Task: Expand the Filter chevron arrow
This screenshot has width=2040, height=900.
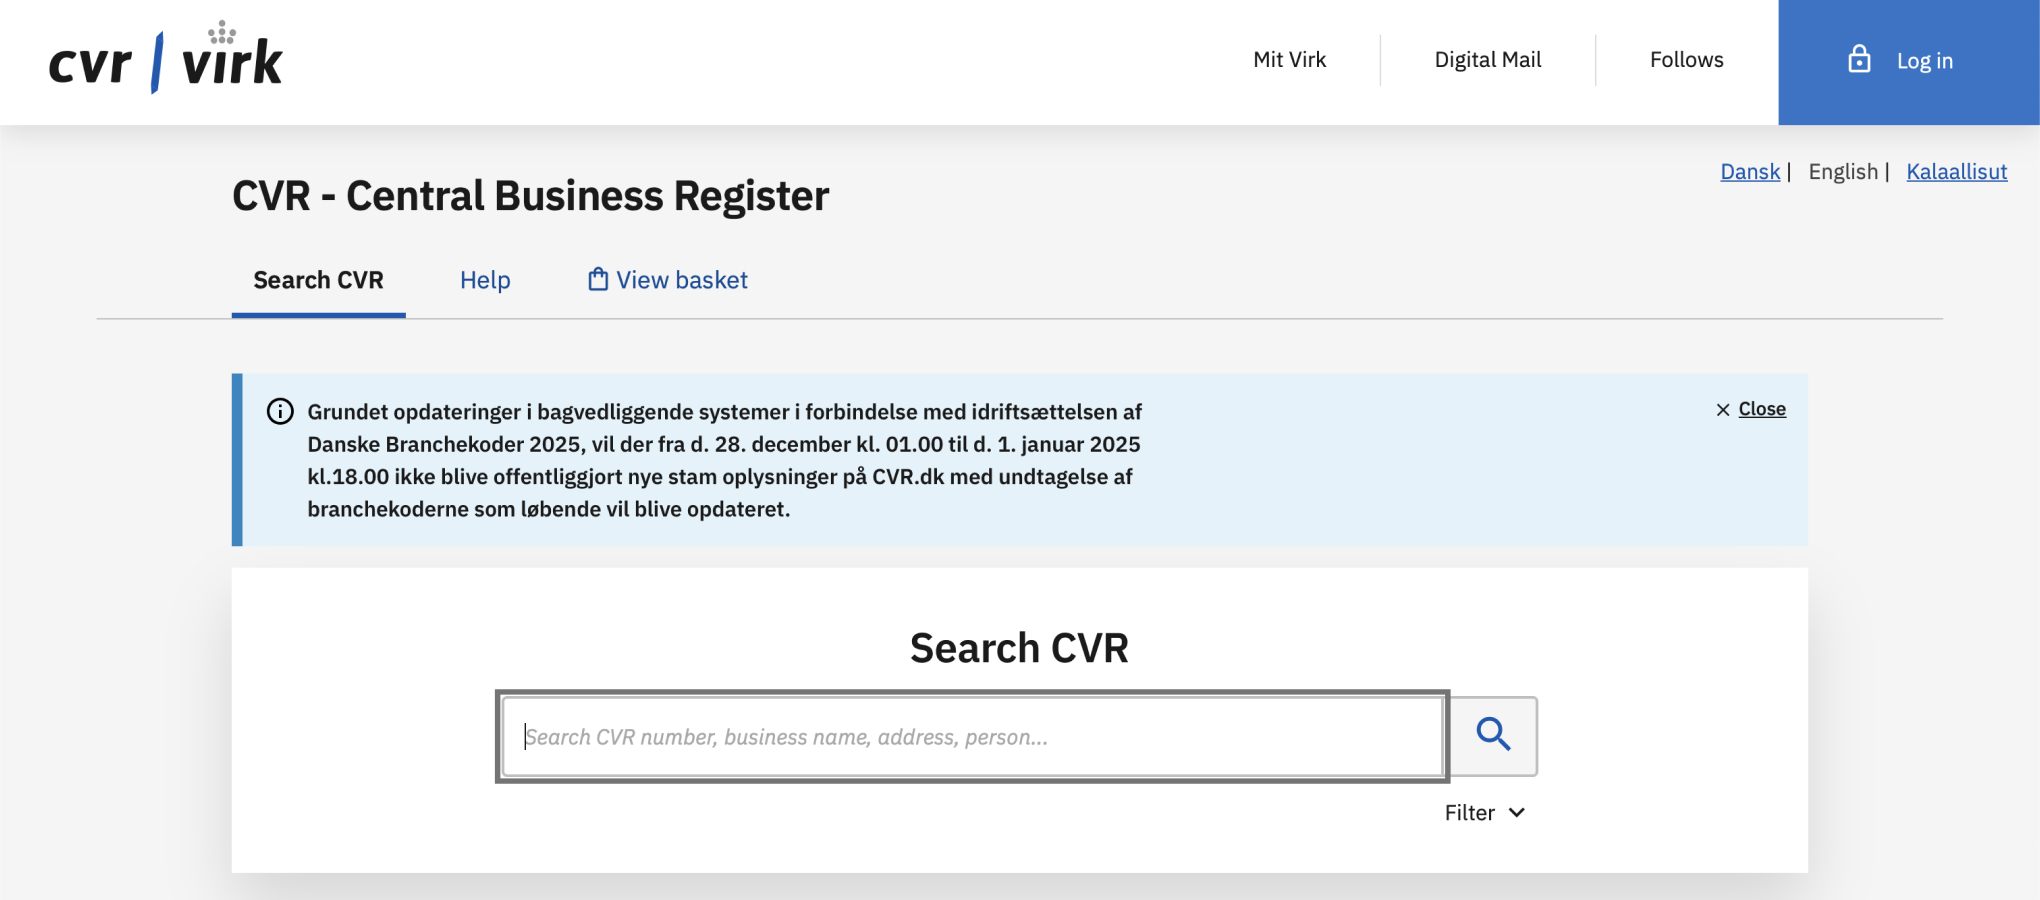Action: click(x=1517, y=813)
